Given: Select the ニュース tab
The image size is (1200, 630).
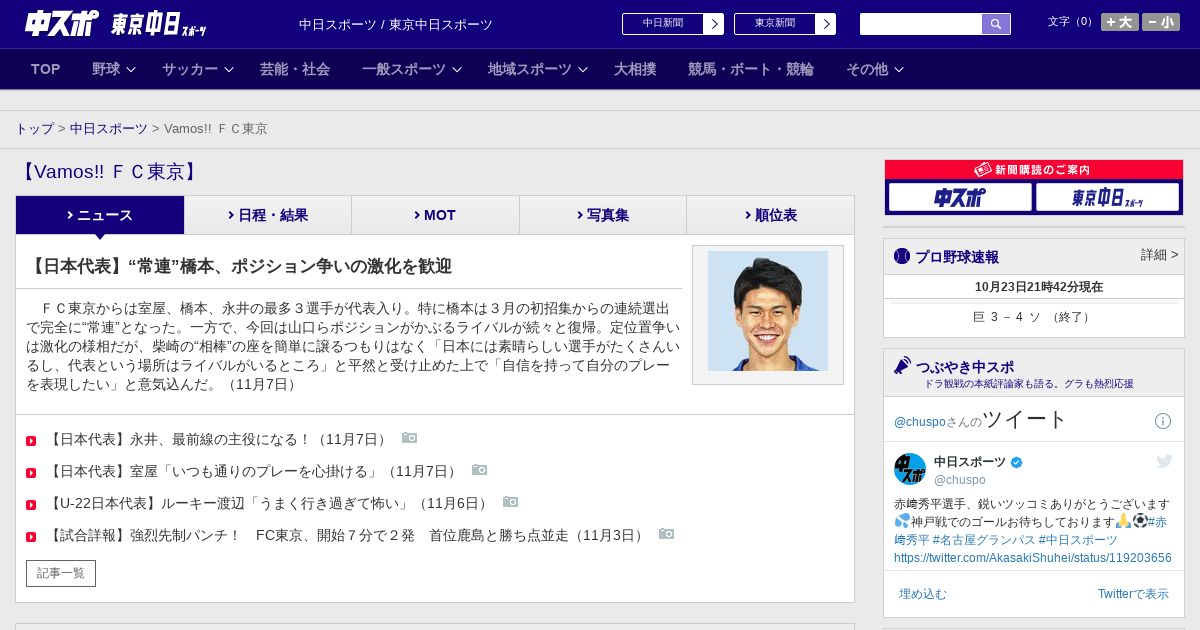Looking at the screenshot, I should point(100,215).
